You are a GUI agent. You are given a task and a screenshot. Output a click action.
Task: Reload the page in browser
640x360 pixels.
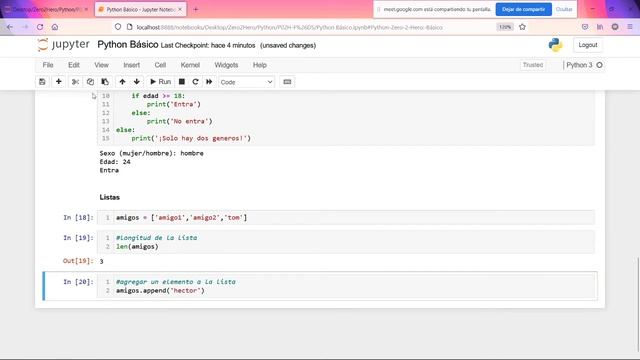pyautogui.click(x=40, y=27)
